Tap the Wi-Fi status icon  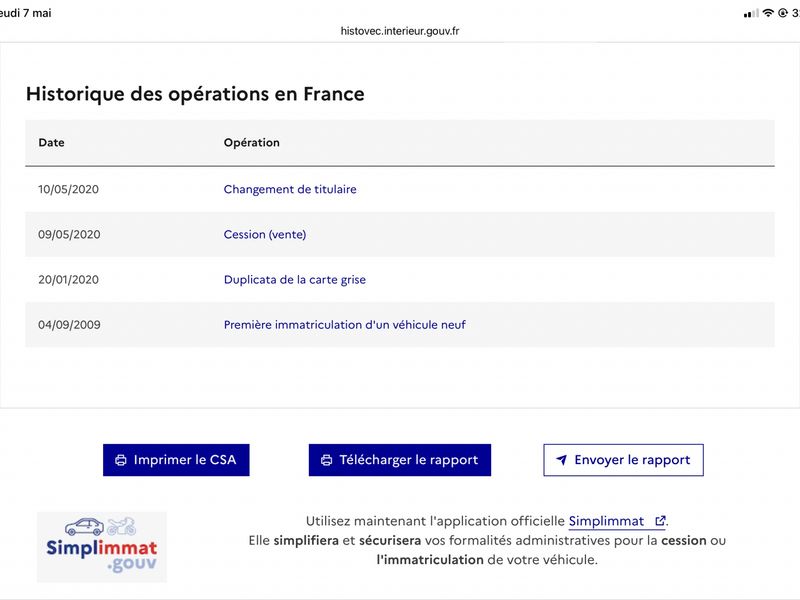coord(768,13)
